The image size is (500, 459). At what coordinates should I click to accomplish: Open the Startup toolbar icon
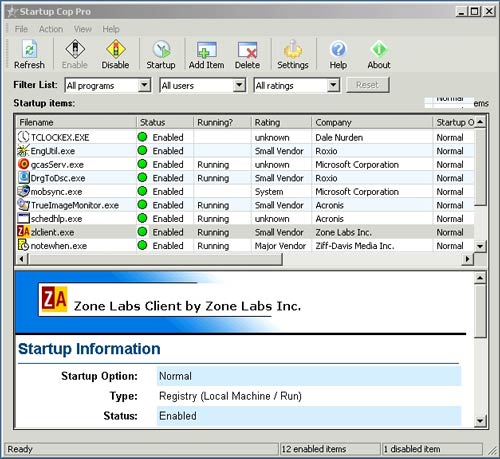coord(161,49)
